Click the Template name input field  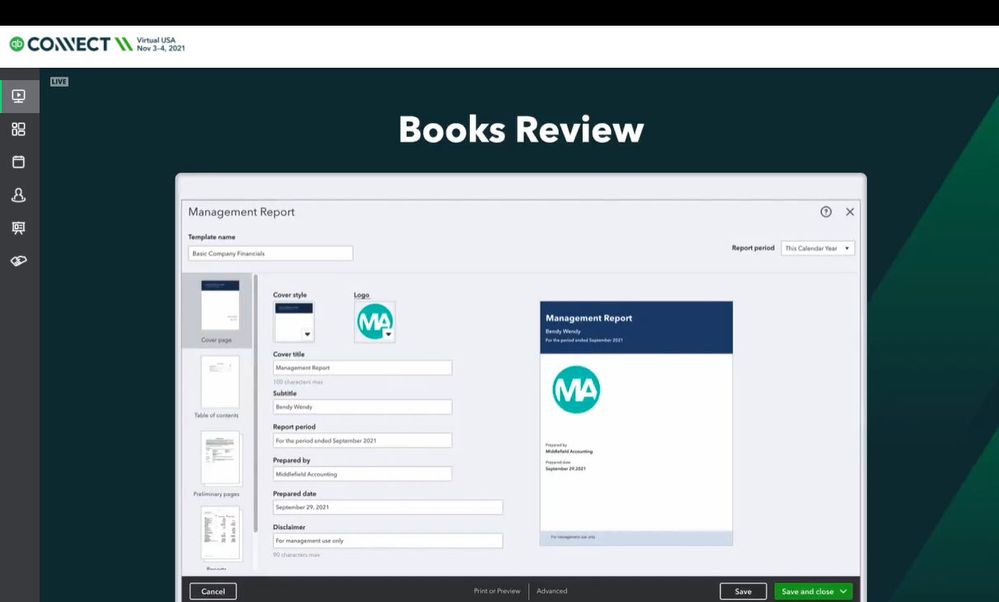click(x=270, y=254)
